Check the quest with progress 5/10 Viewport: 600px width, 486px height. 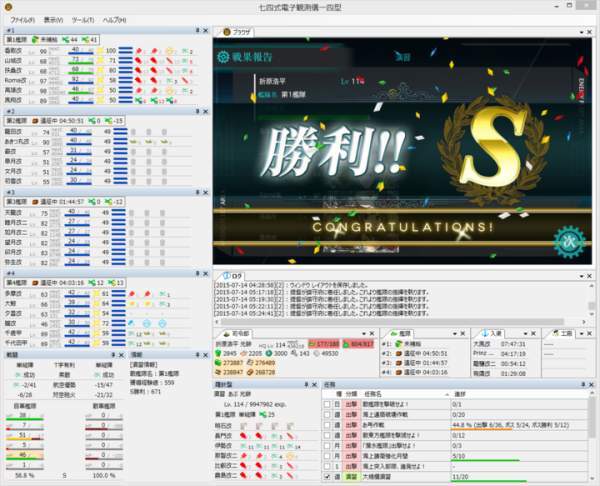pyautogui.click(x=327, y=456)
